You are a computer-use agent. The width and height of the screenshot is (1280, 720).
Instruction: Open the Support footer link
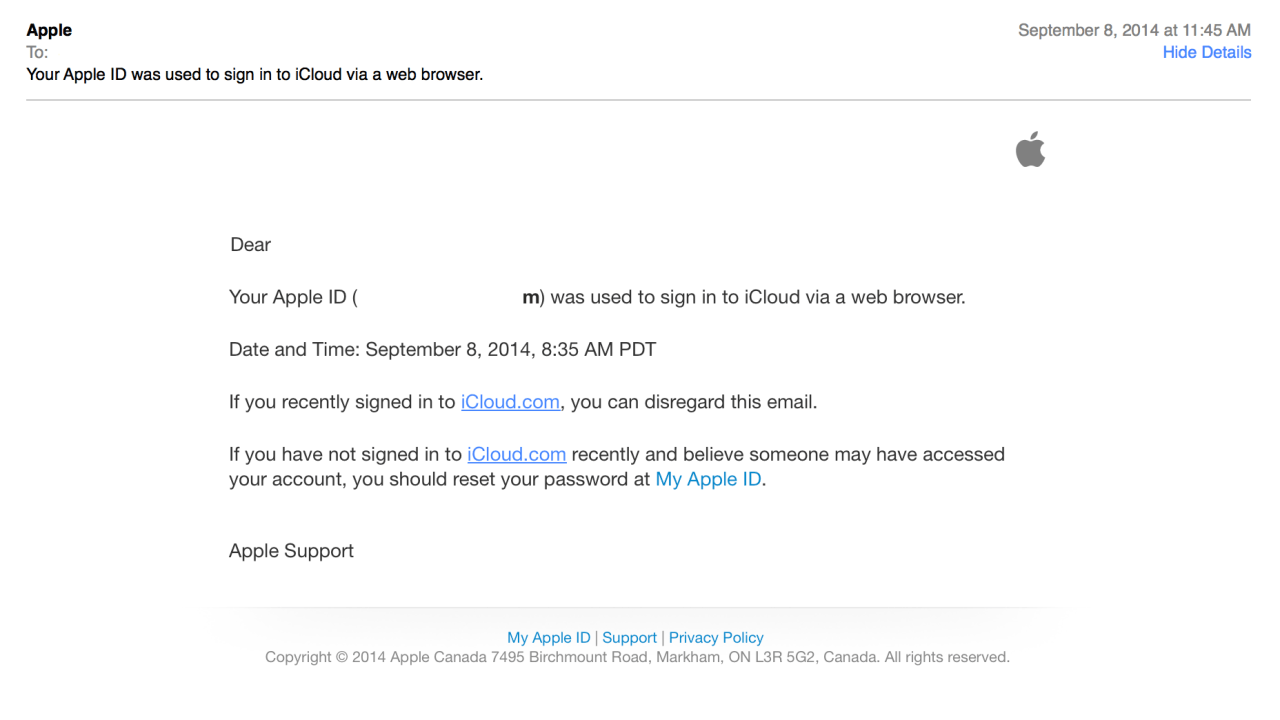(x=629, y=637)
